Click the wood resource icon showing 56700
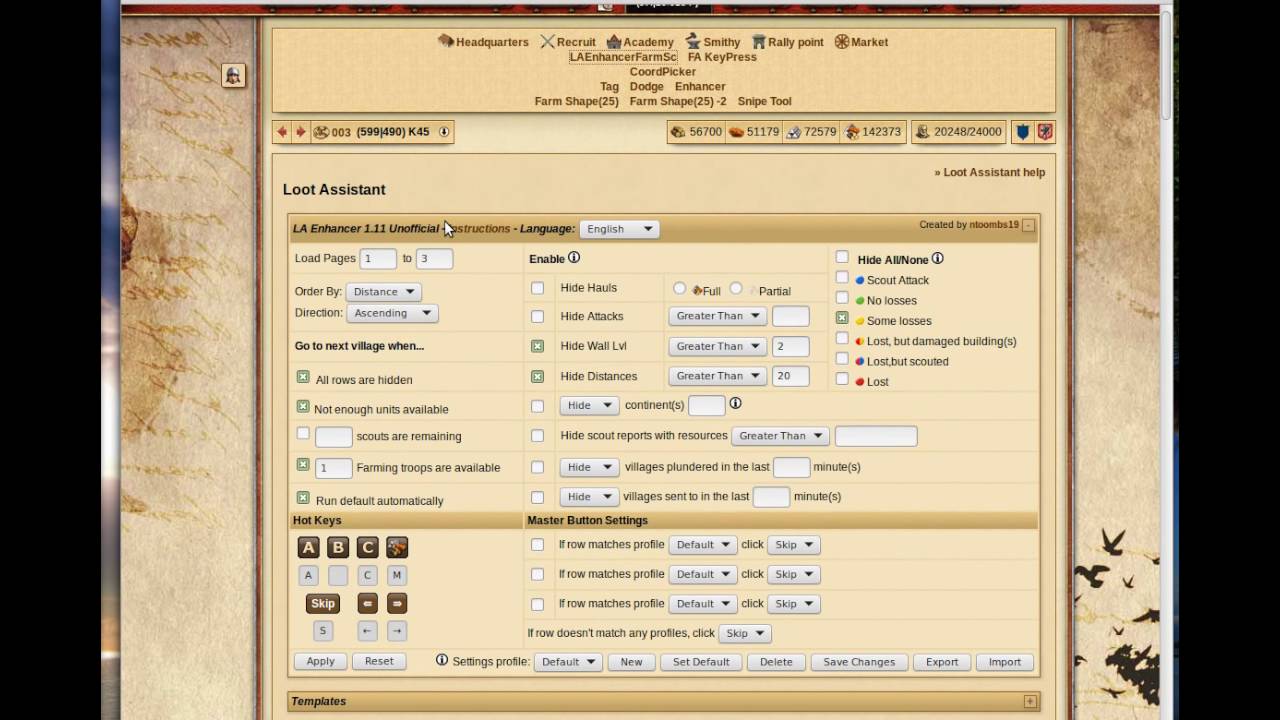This screenshot has width=1280, height=720. [x=678, y=132]
